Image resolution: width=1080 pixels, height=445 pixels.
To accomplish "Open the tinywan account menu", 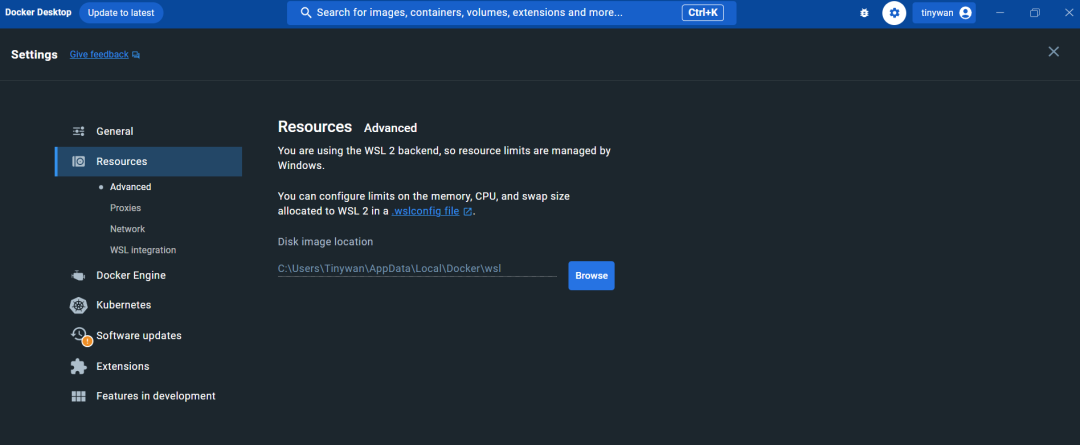I will point(944,13).
